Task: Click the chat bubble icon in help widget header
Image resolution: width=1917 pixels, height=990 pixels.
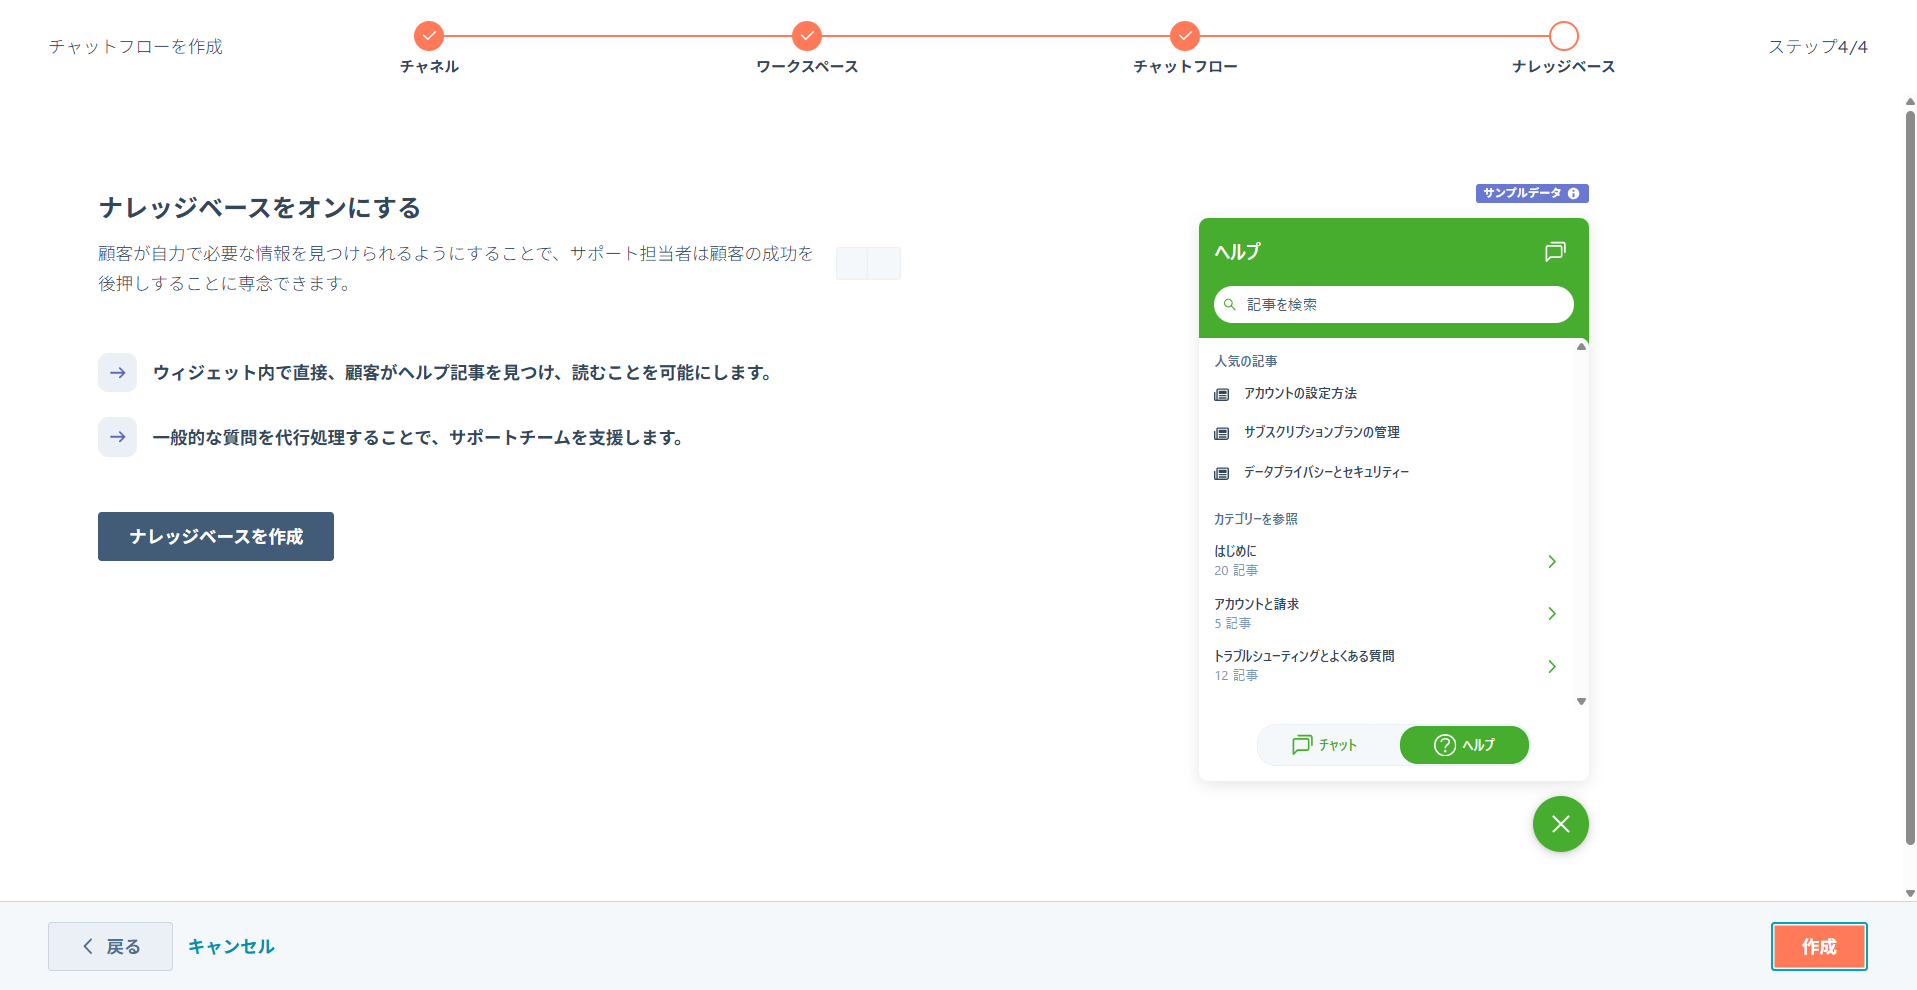Action: tap(1554, 251)
